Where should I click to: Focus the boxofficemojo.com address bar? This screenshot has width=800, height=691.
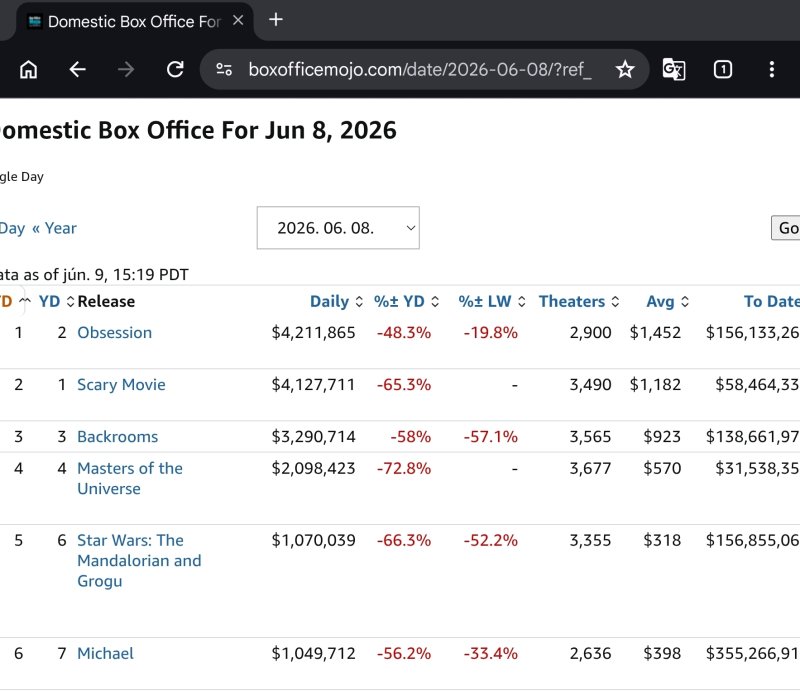pyautogui.click(x=419, y=69)
